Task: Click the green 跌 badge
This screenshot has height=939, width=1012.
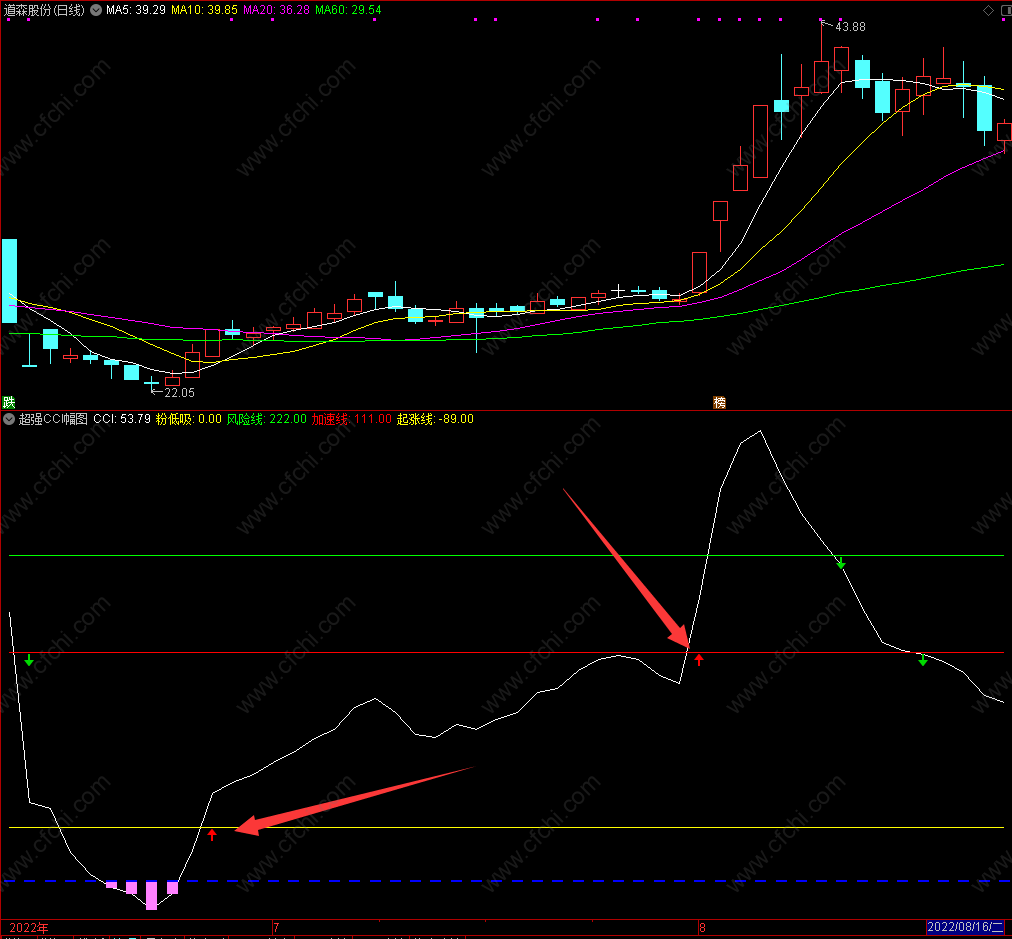Action: pyautogui.click(x=8, y=403)
